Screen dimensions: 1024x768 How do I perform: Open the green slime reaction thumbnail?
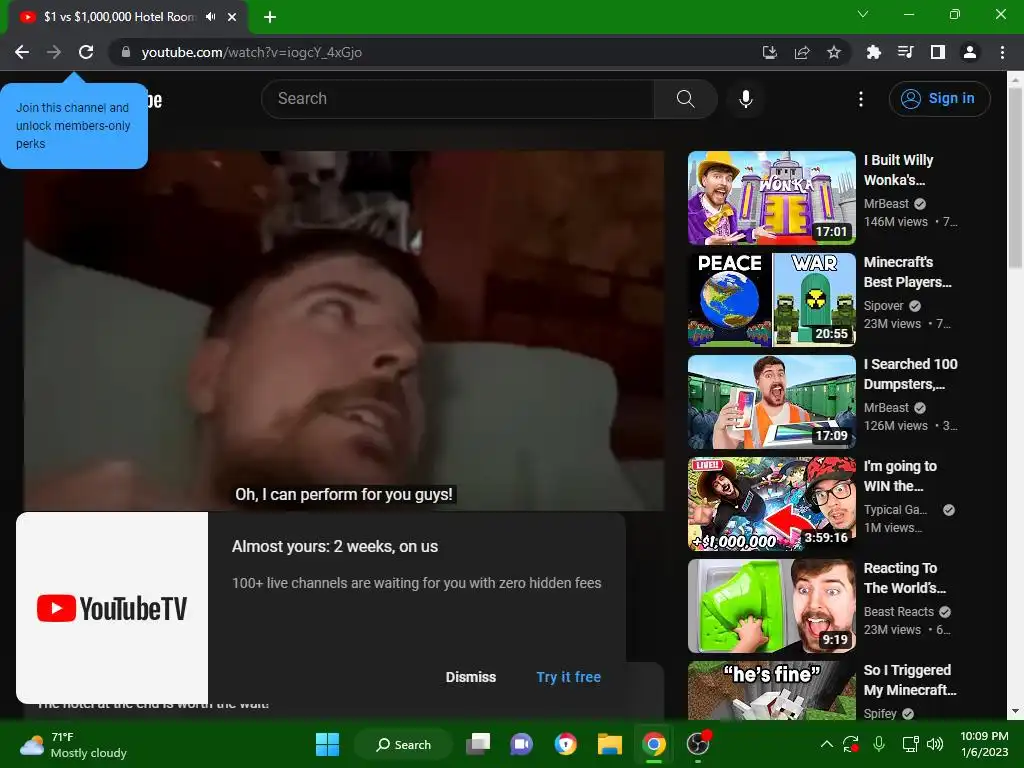click(772, 605)
